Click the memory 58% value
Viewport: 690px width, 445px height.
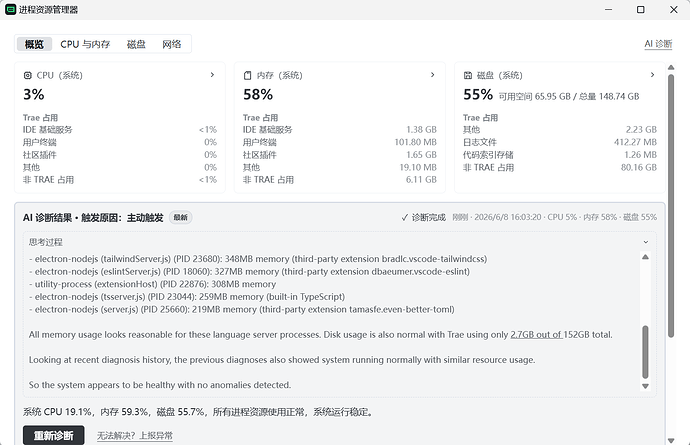click(x=258, y=94)
